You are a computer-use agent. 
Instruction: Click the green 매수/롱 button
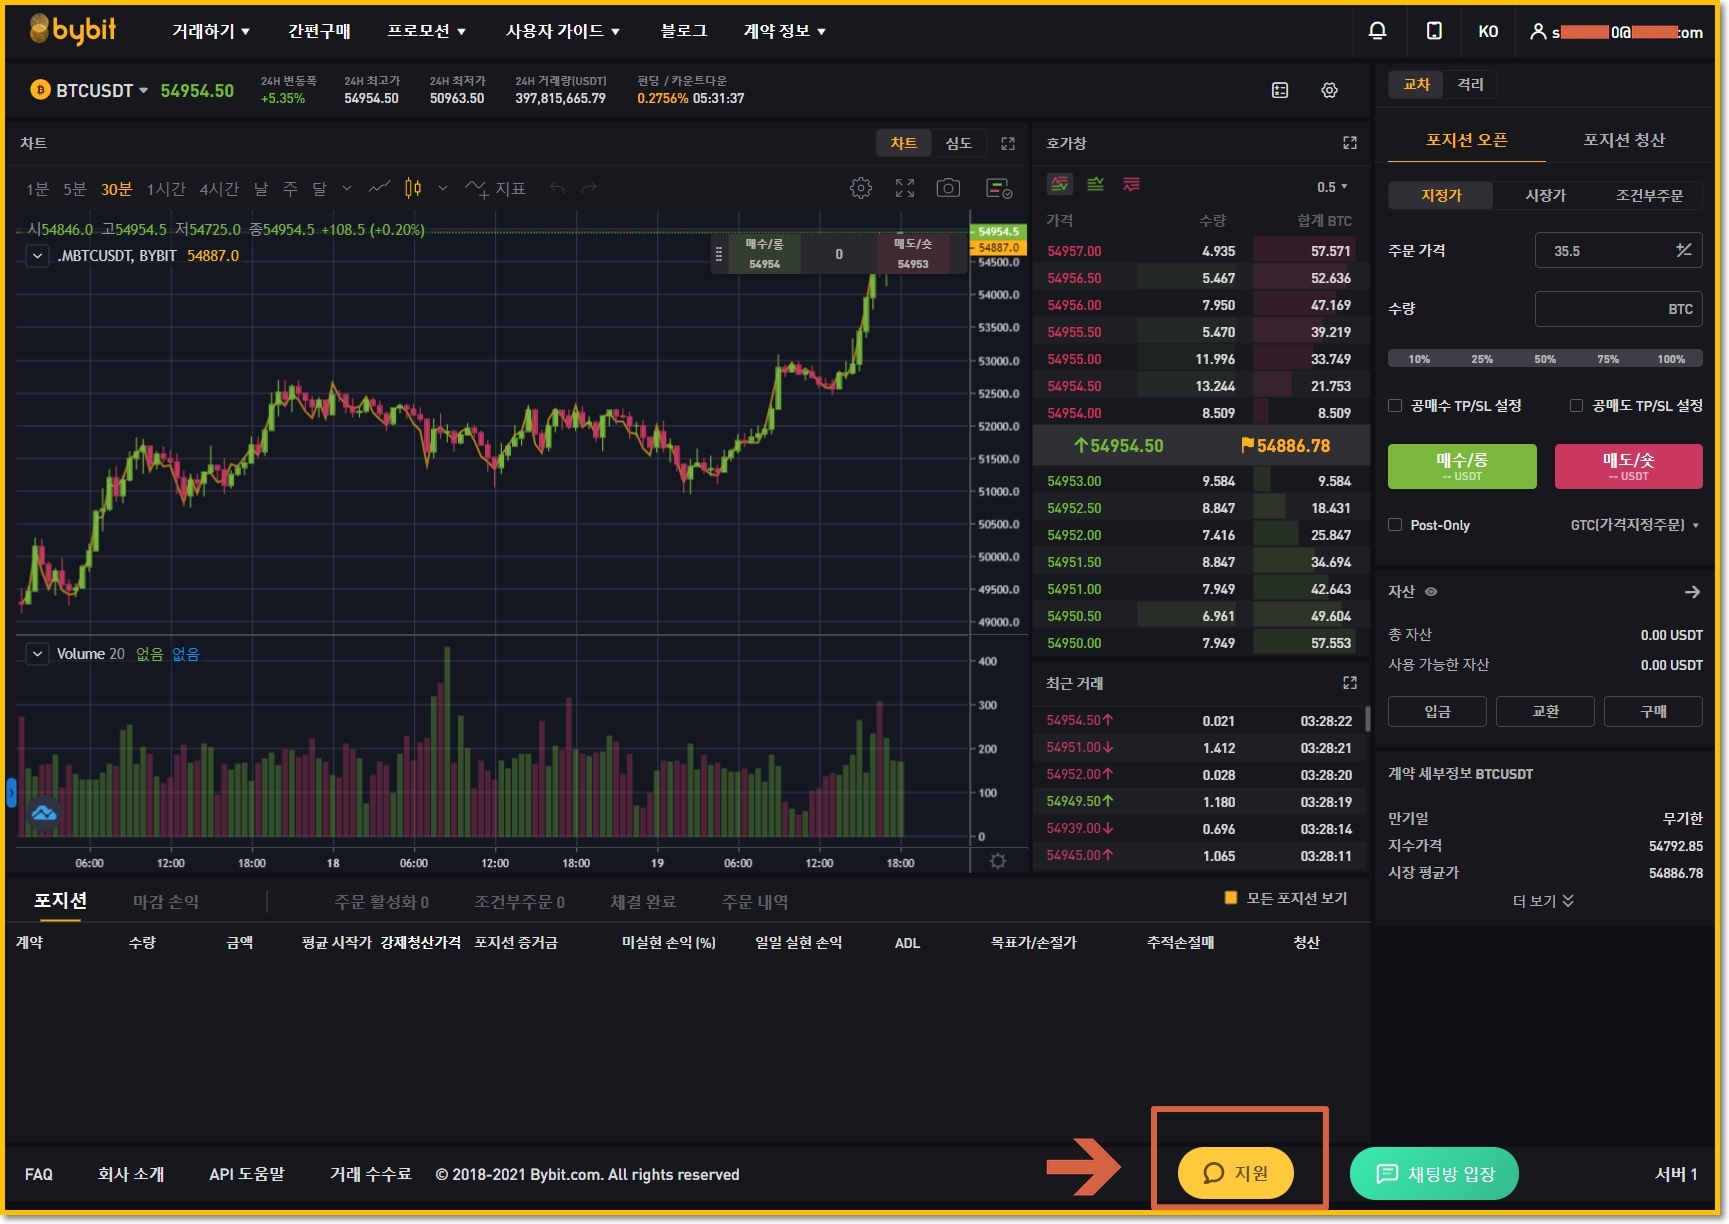coord(1461,466)
